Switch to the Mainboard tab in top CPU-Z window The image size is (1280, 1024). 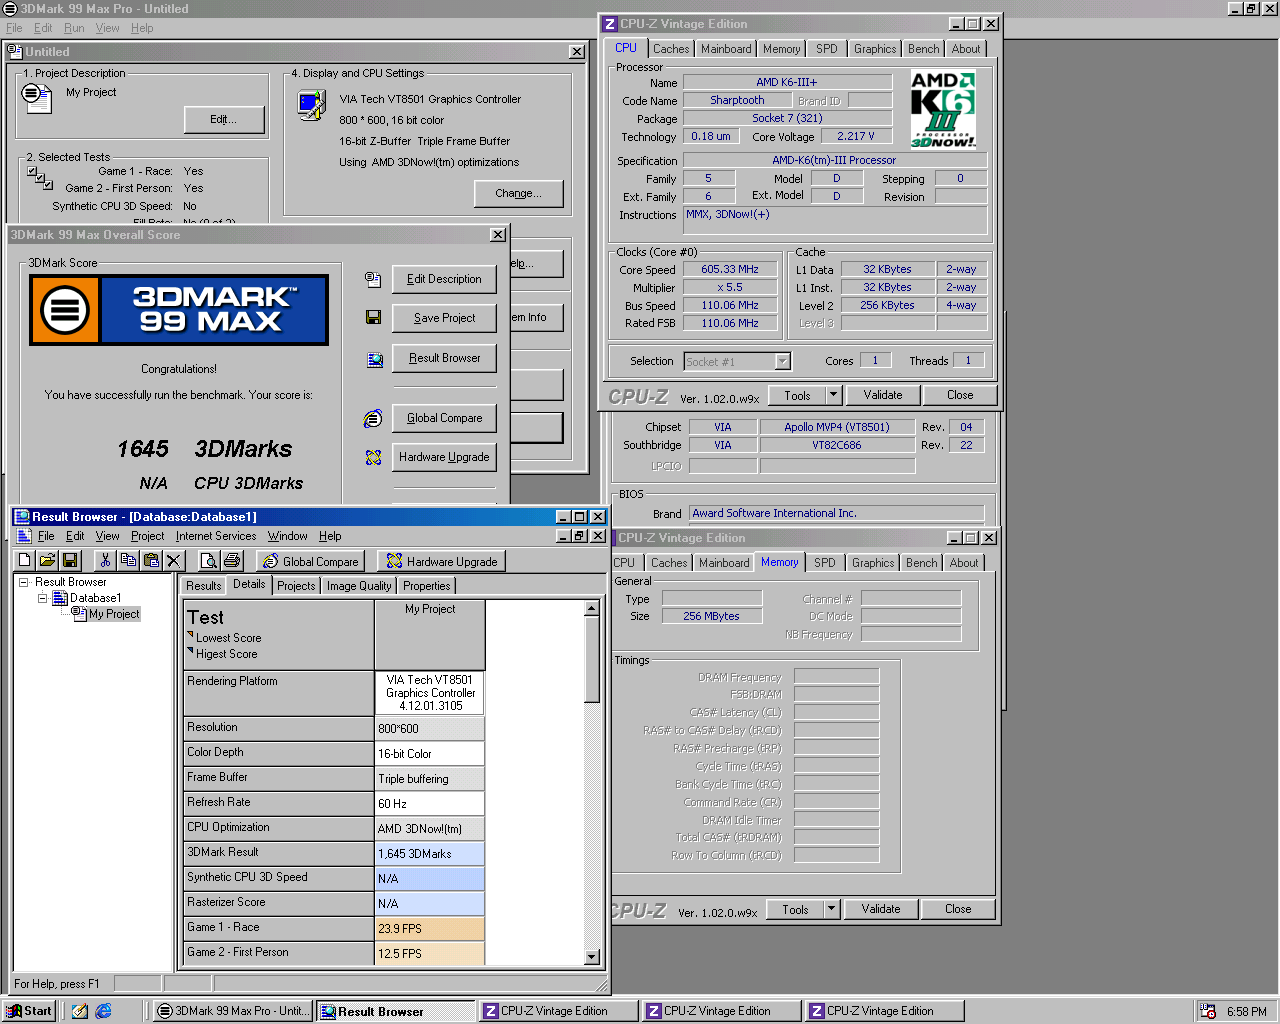[x=726, y=49]
